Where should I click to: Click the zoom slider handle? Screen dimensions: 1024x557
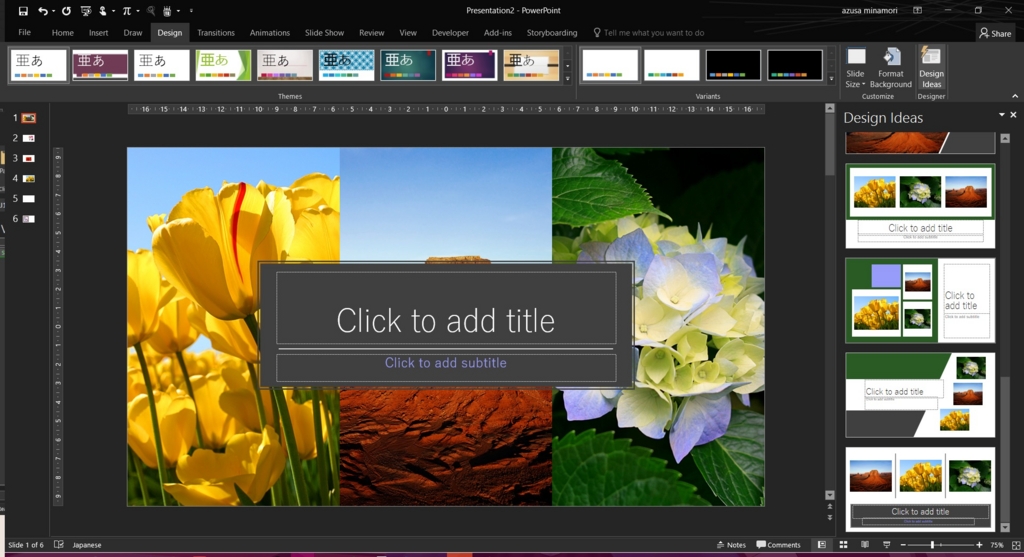pyautogui.click(x=932, y=545)
